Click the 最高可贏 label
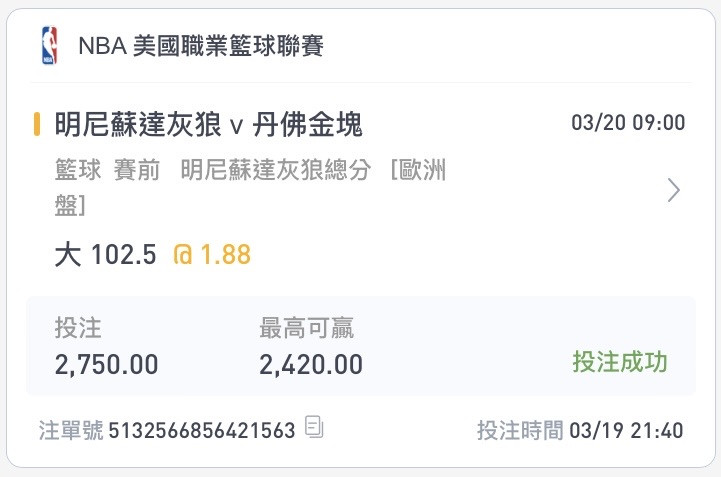Screen dimensions: 721x477 point(306,328)
